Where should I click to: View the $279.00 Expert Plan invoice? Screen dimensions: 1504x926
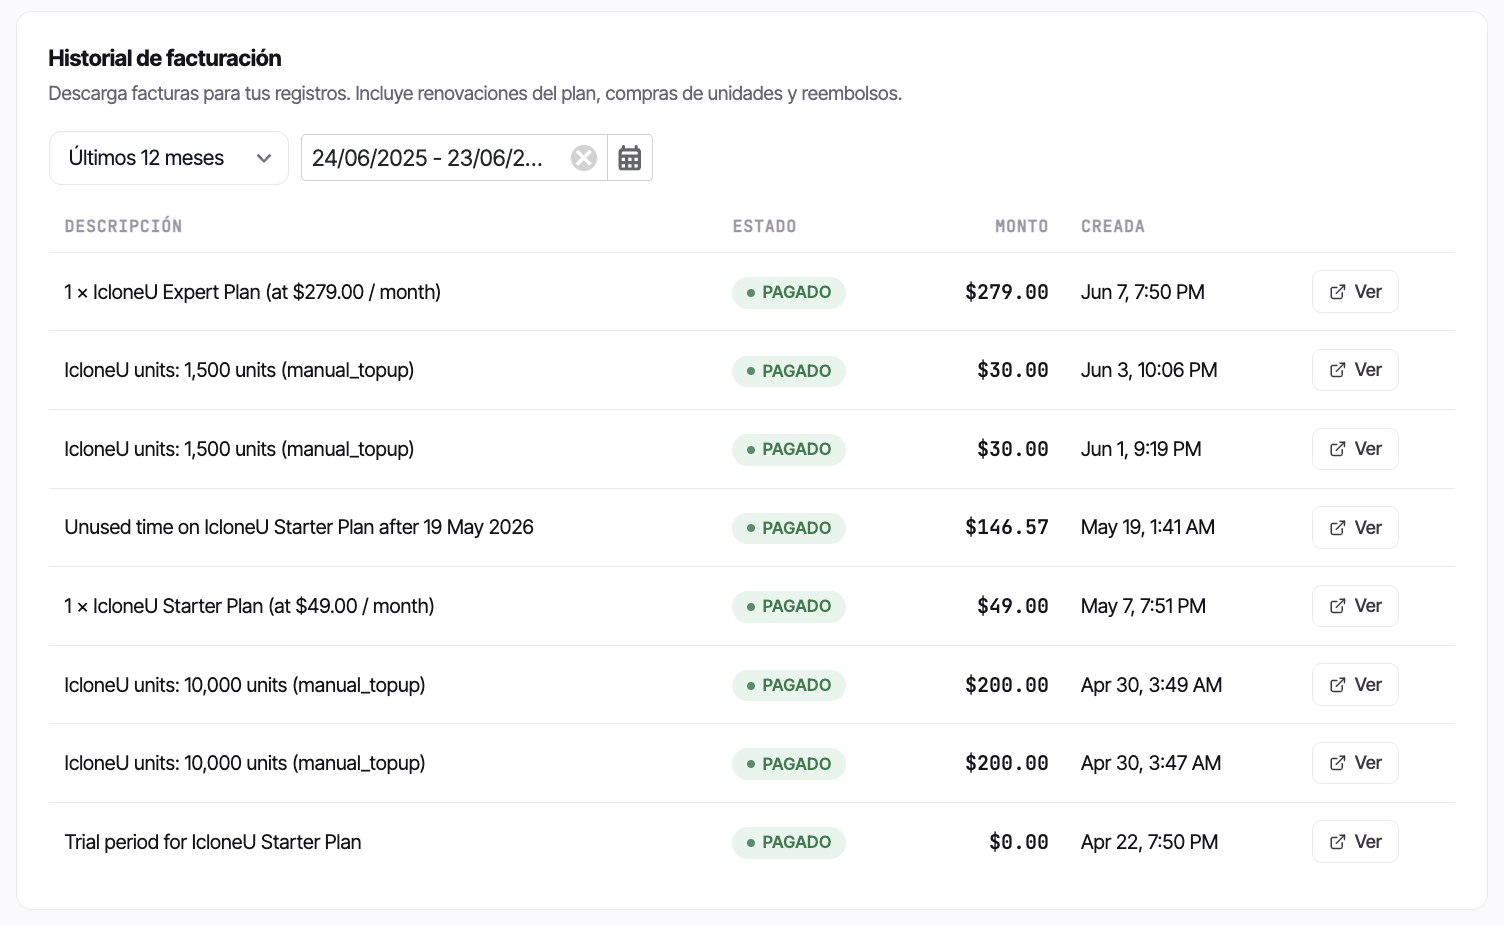(x=1355, y=292)
